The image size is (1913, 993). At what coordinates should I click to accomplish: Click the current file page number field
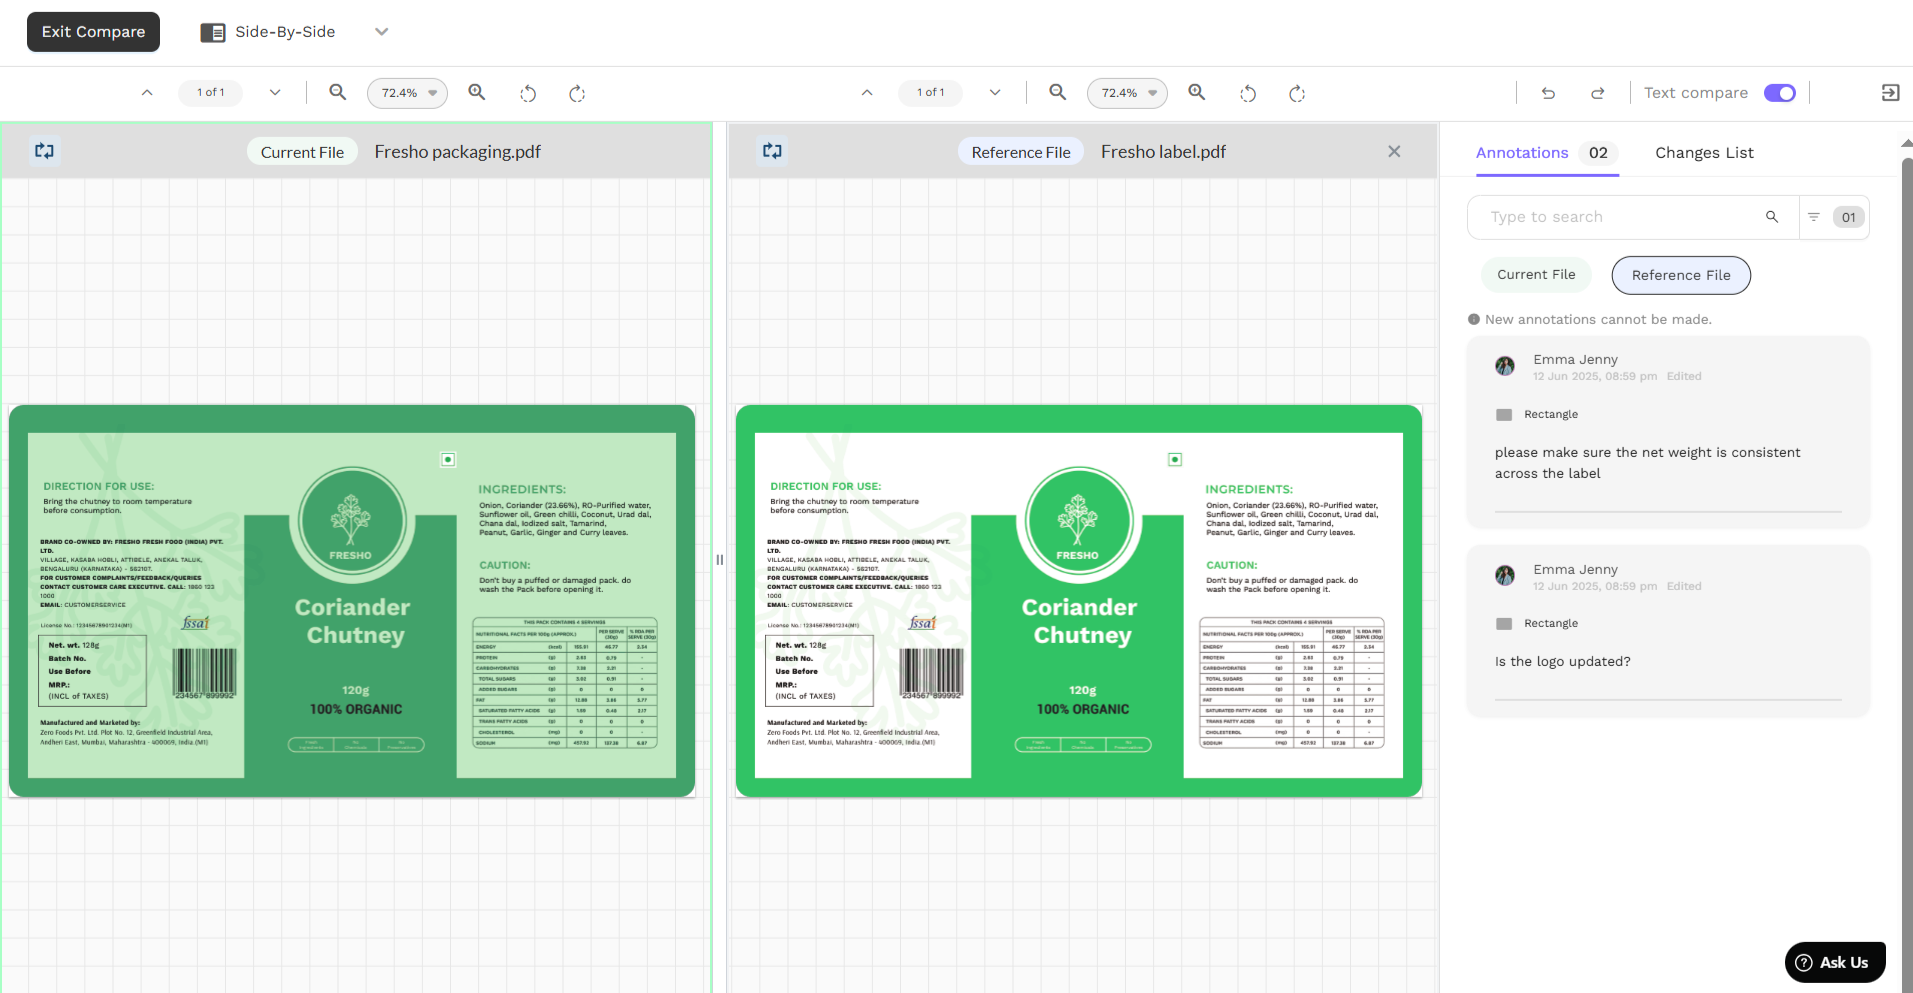(210, 92)
